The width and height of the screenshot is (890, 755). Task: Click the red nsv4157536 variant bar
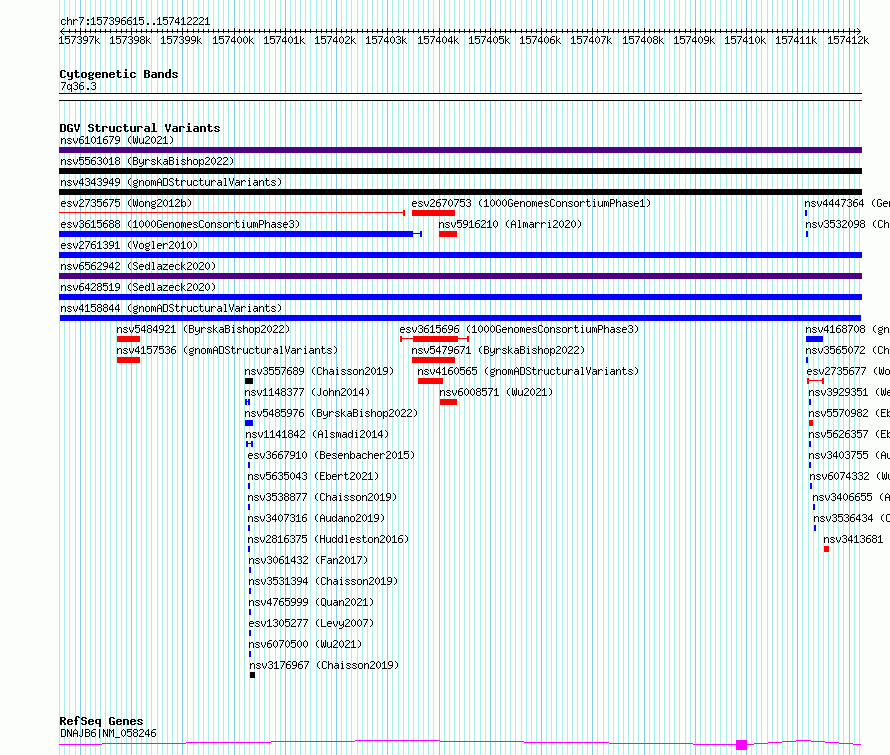(x=128, y=360)
